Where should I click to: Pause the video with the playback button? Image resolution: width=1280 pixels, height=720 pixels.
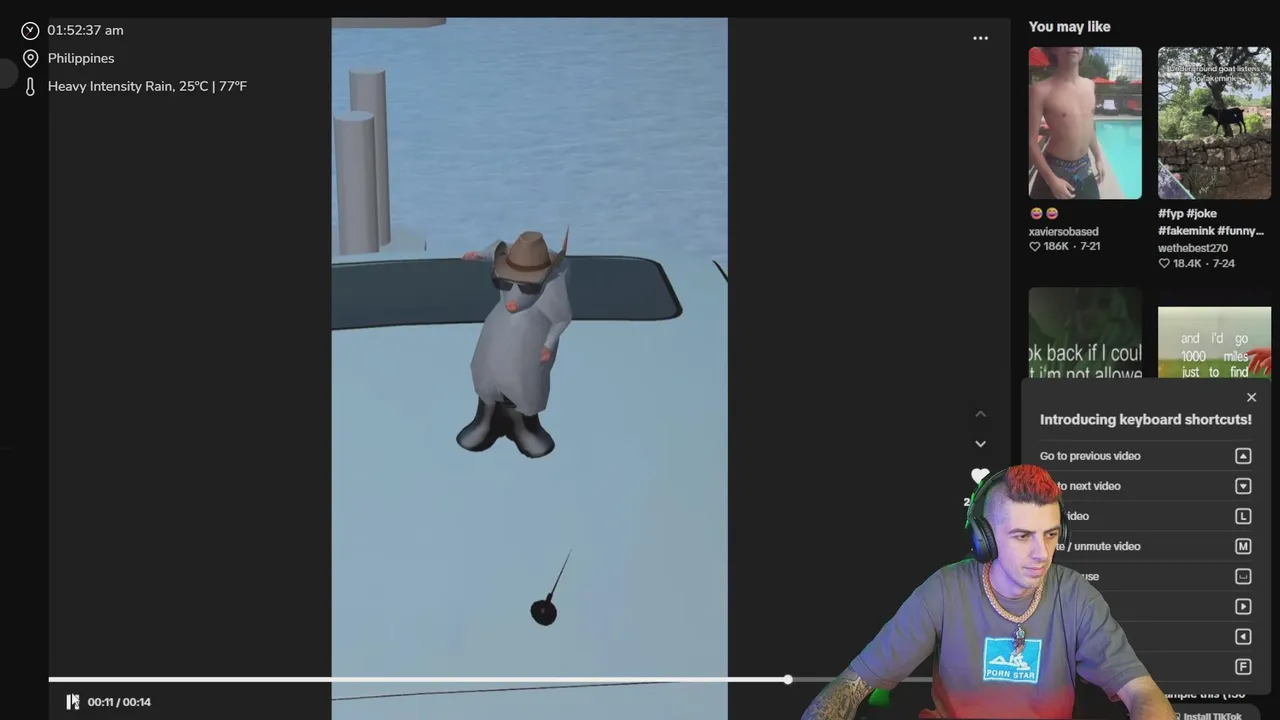(73, 702)
